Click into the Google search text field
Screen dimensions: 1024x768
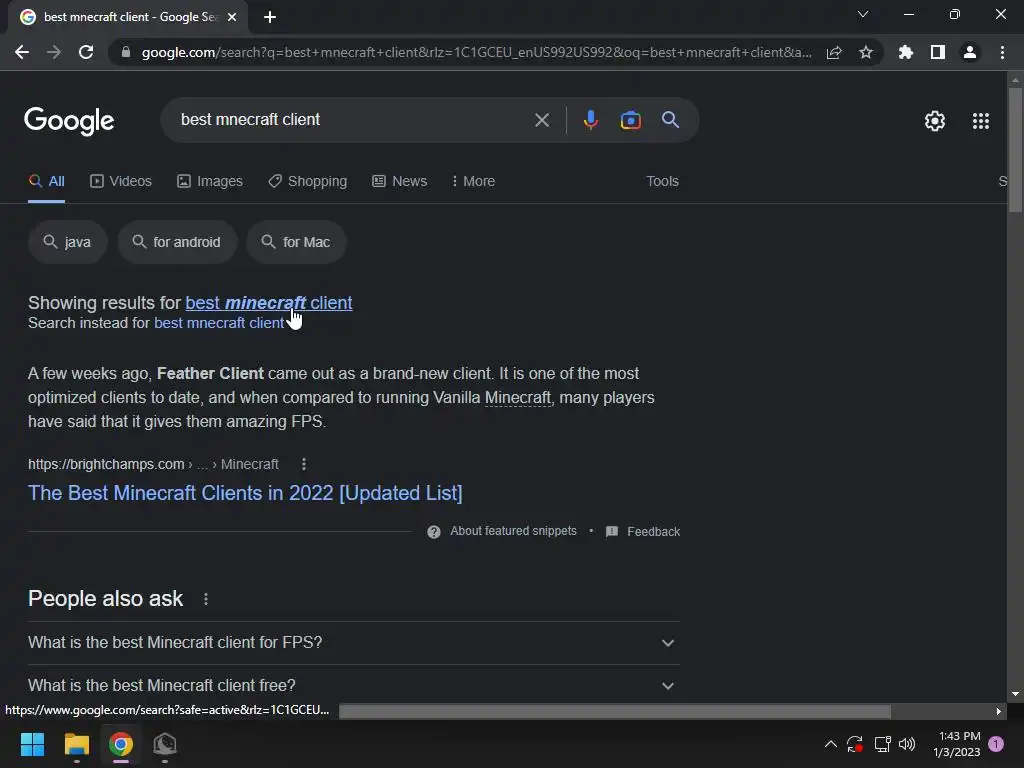point(353,120)
